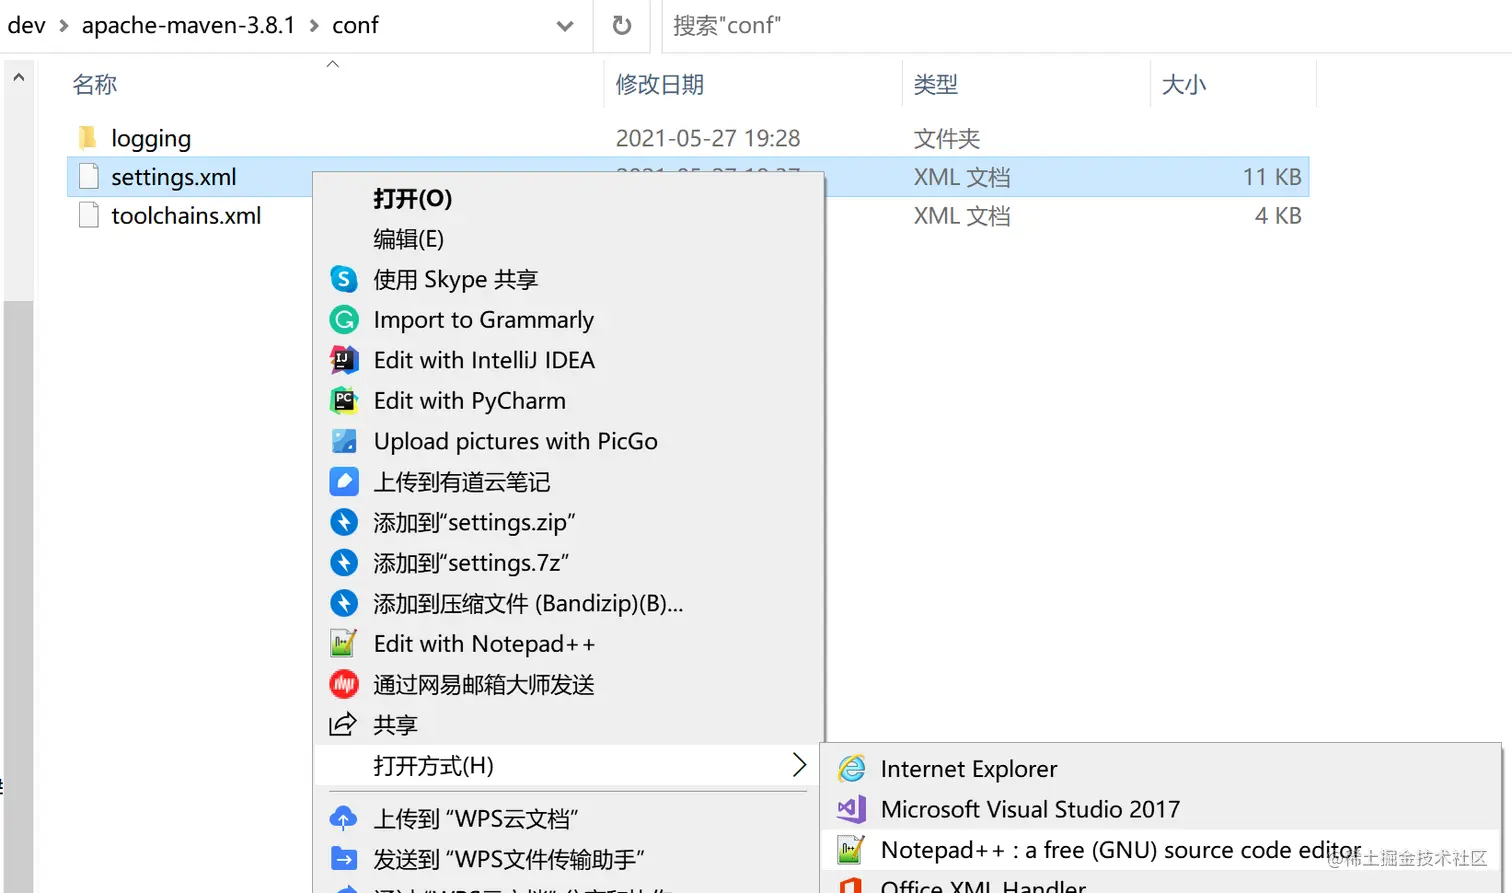This screenshot has width=1512, height=893.
Task: Click the conf breadcrumb segment
Action: (355, 25)
